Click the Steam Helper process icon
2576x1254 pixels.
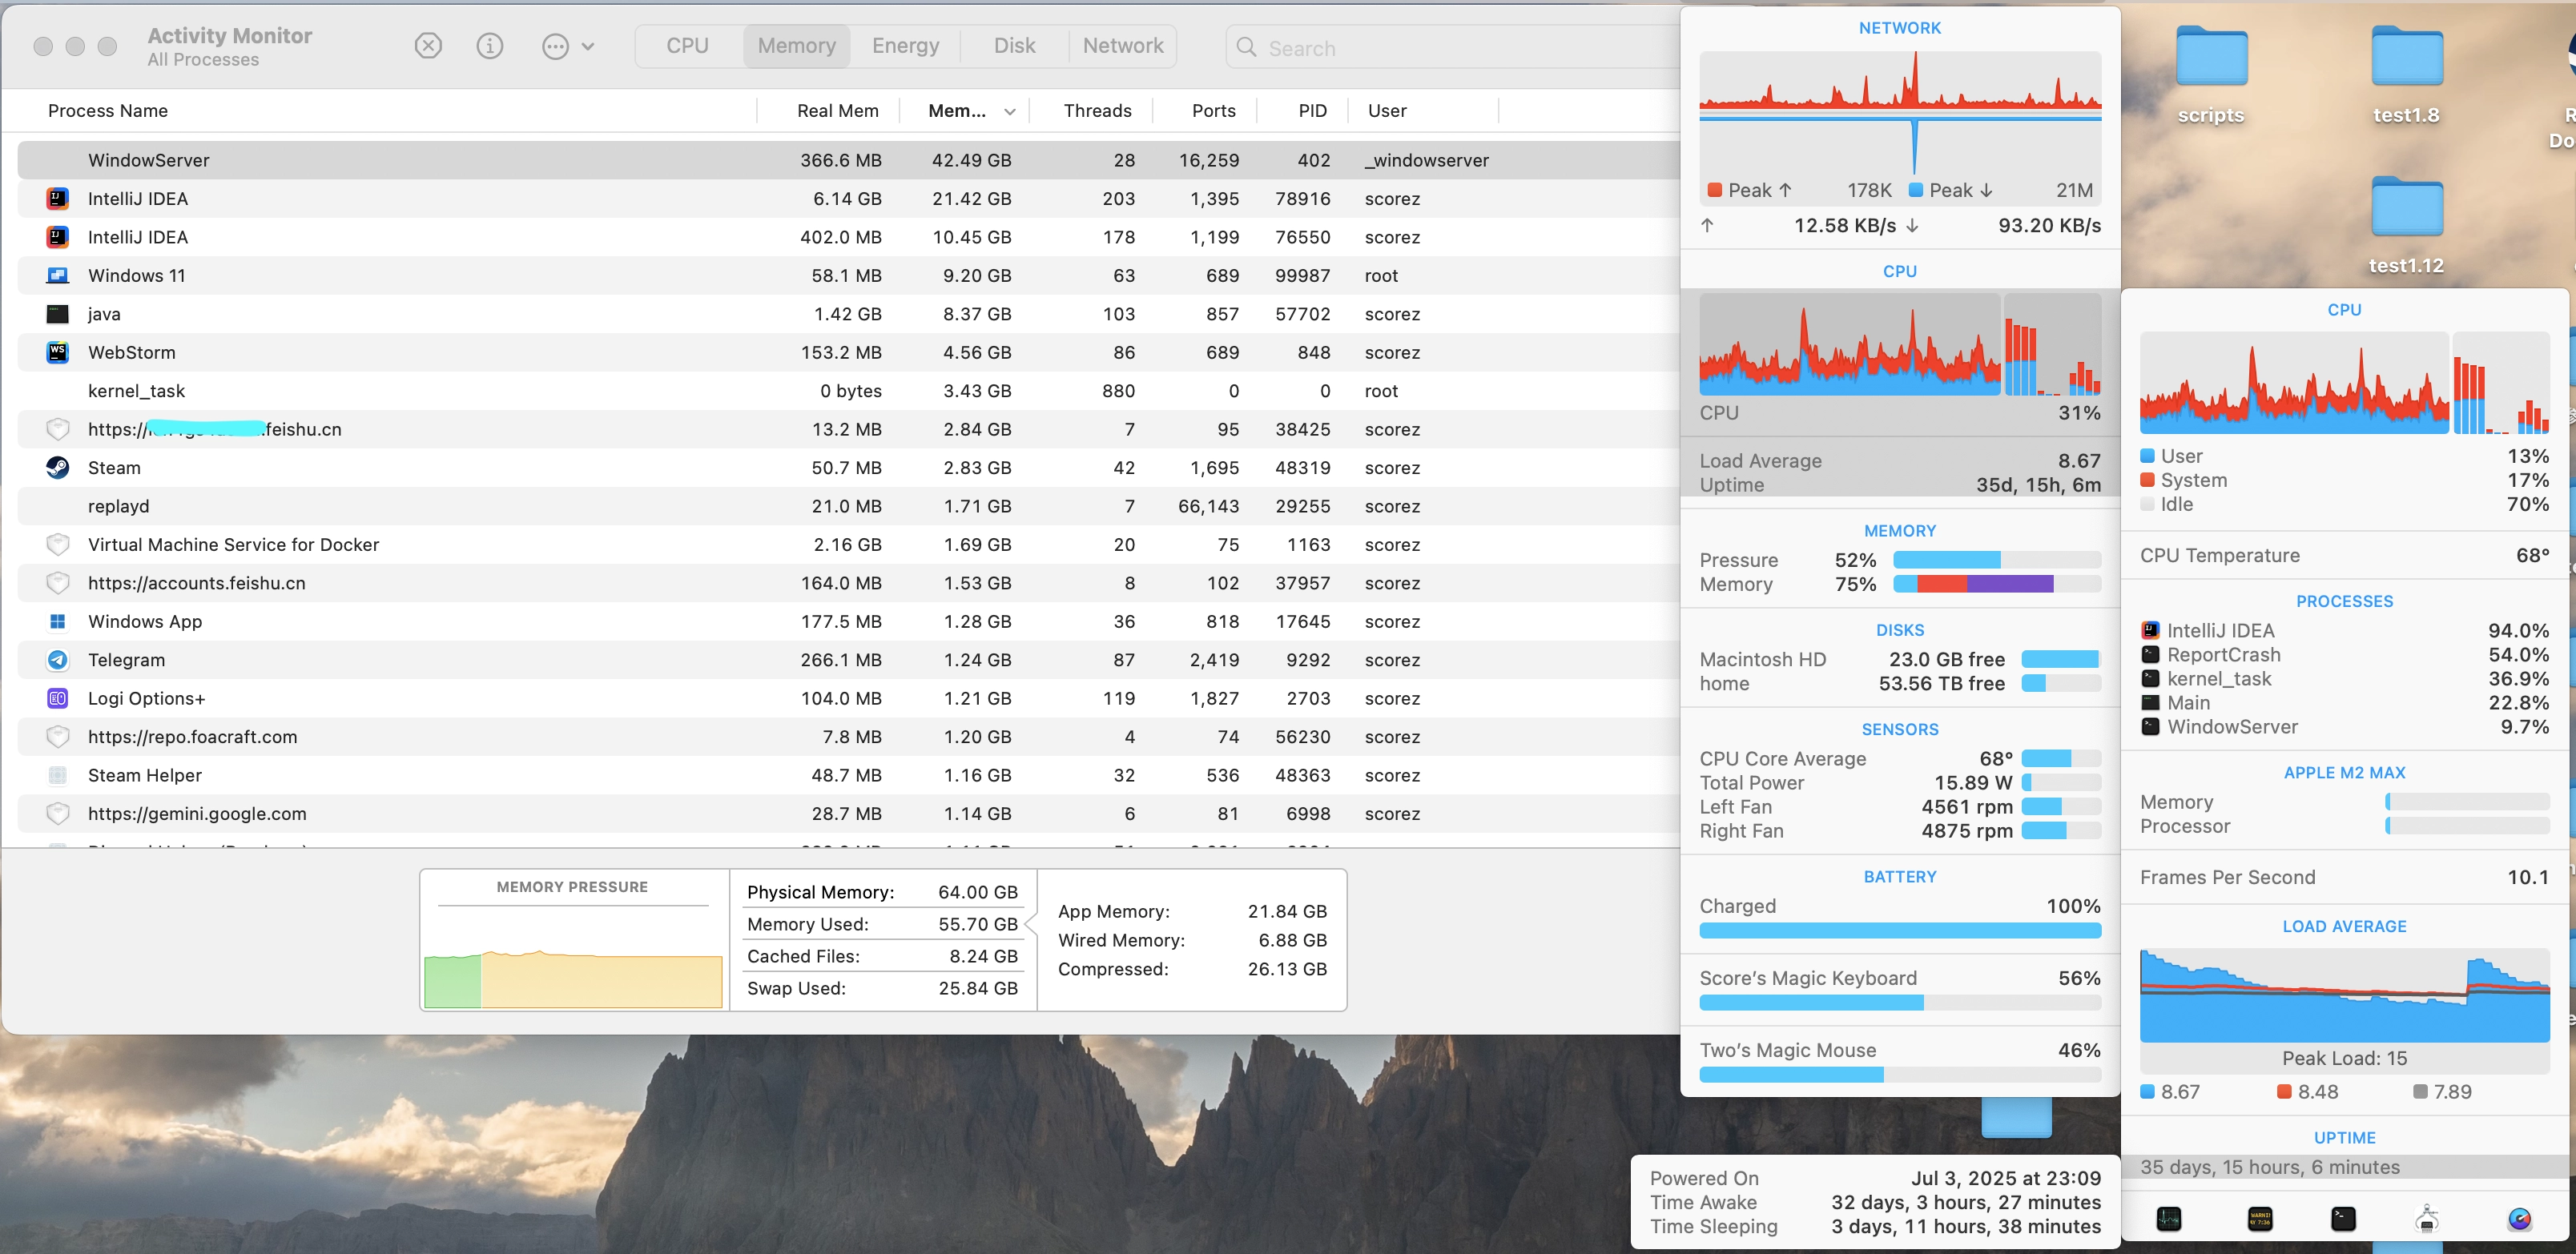[58, 775]
